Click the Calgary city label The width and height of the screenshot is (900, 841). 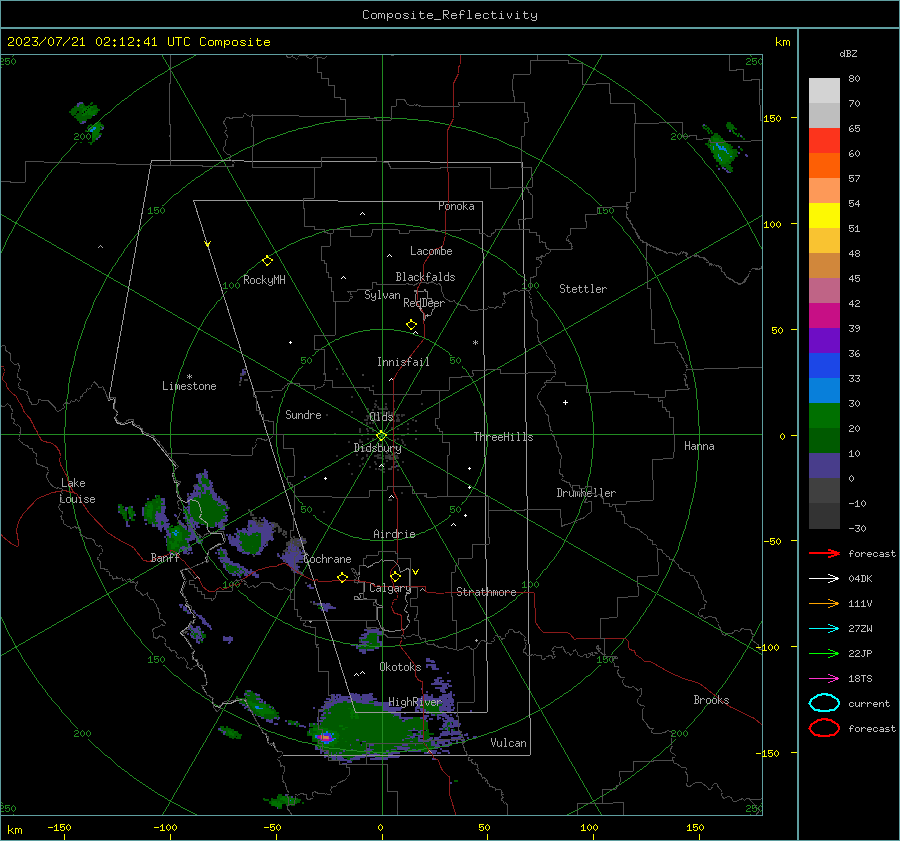[x=390, y=588]
